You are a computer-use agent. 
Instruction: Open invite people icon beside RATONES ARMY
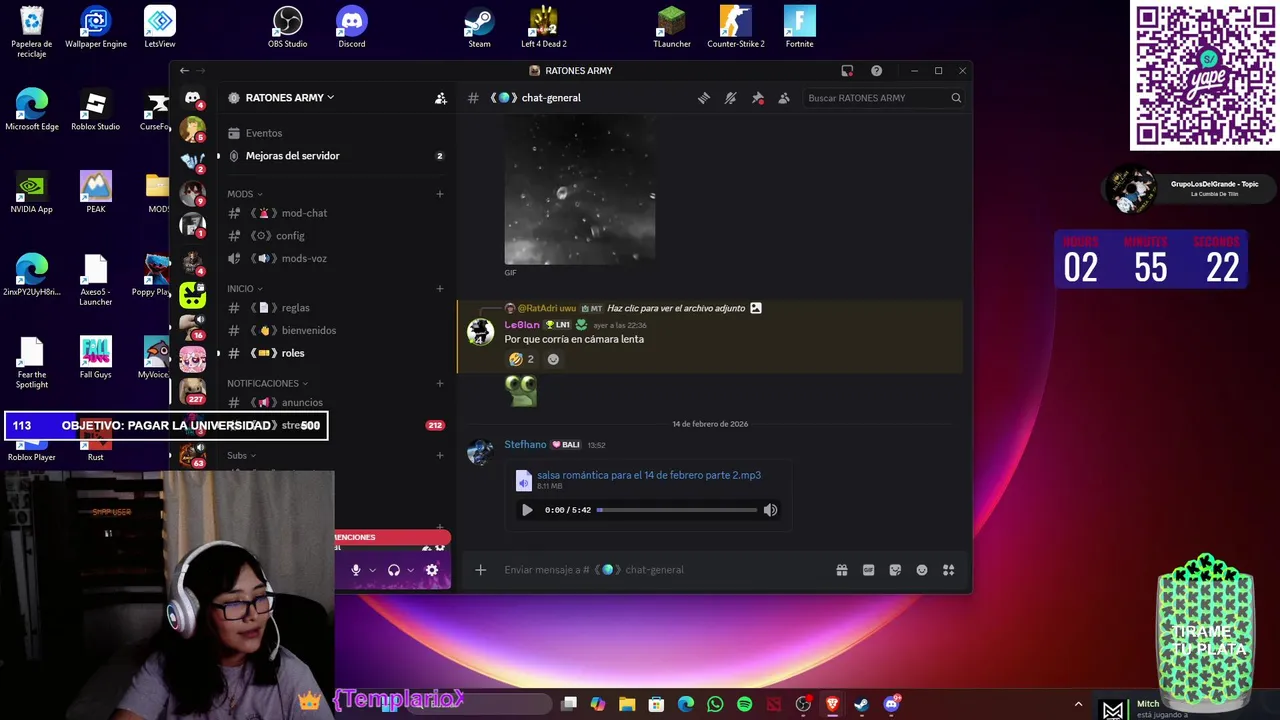[440, 98]
